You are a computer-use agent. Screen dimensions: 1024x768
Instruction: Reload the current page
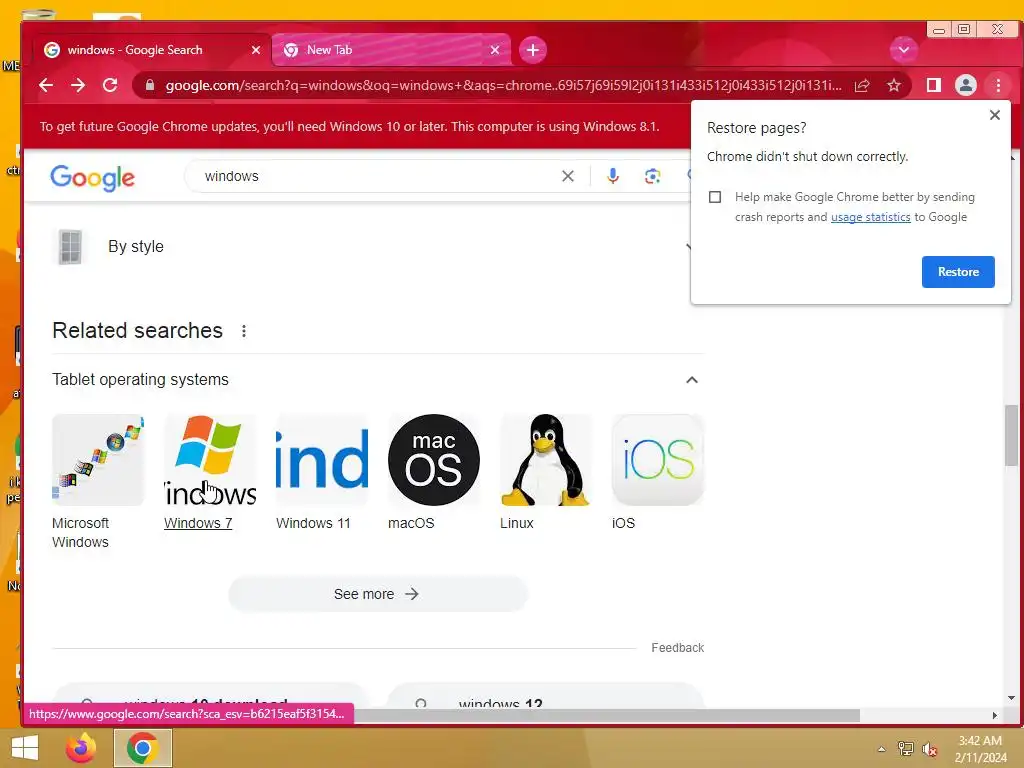pyautogui.click(x=110, y=85)
